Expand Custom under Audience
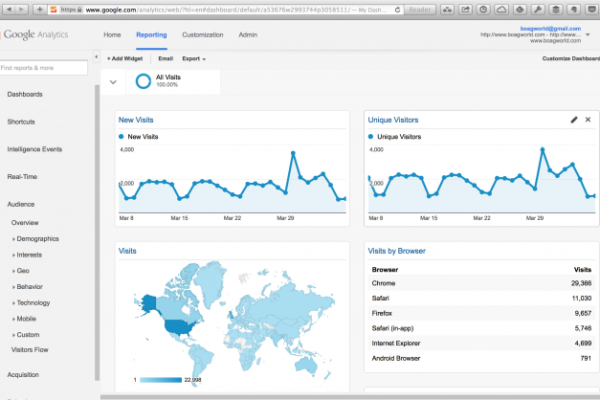Image resolution: width=600 pixels, height=400 pixels. coord(26,335)
